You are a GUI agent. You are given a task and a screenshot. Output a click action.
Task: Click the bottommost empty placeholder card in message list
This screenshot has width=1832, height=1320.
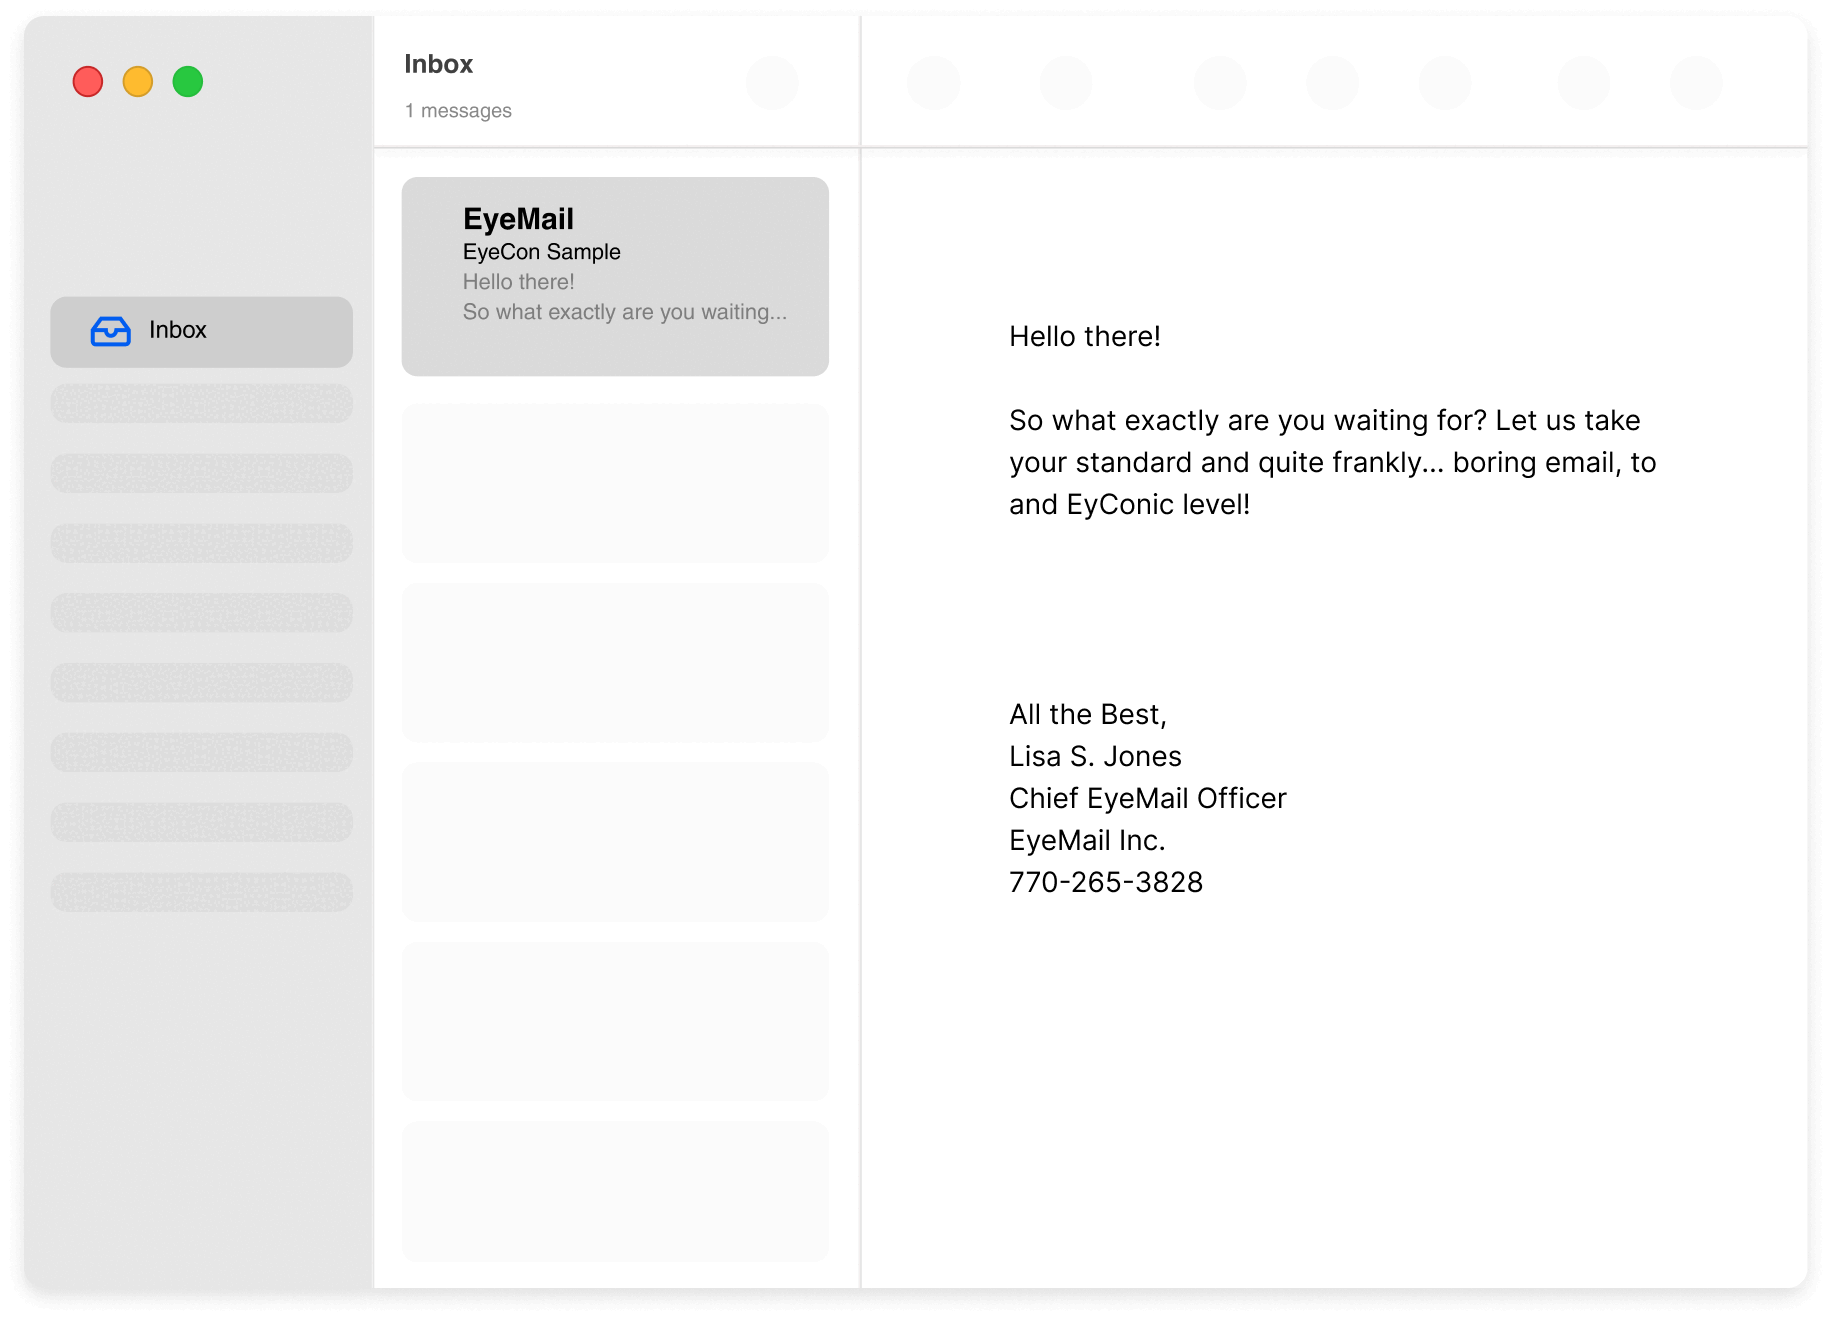click(x=615, y=1191)
